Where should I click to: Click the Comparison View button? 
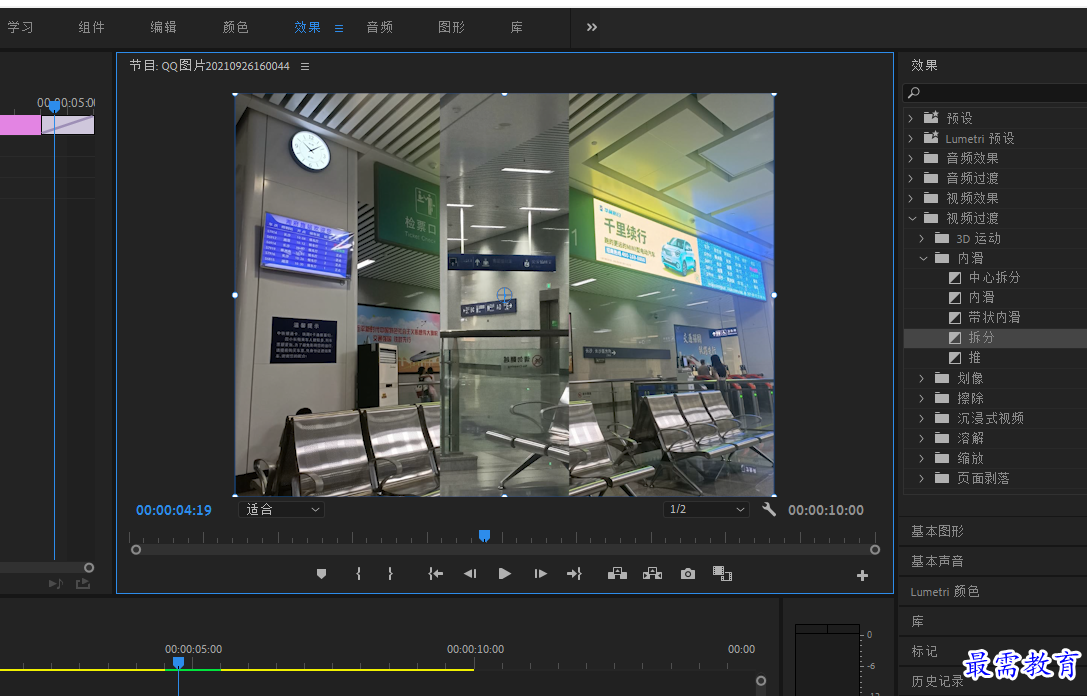tap(722, 574)
